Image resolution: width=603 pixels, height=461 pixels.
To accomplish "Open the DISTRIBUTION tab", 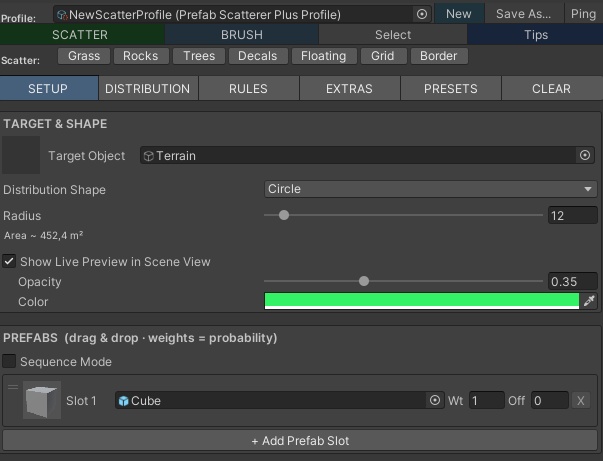I will coord(148,88).
